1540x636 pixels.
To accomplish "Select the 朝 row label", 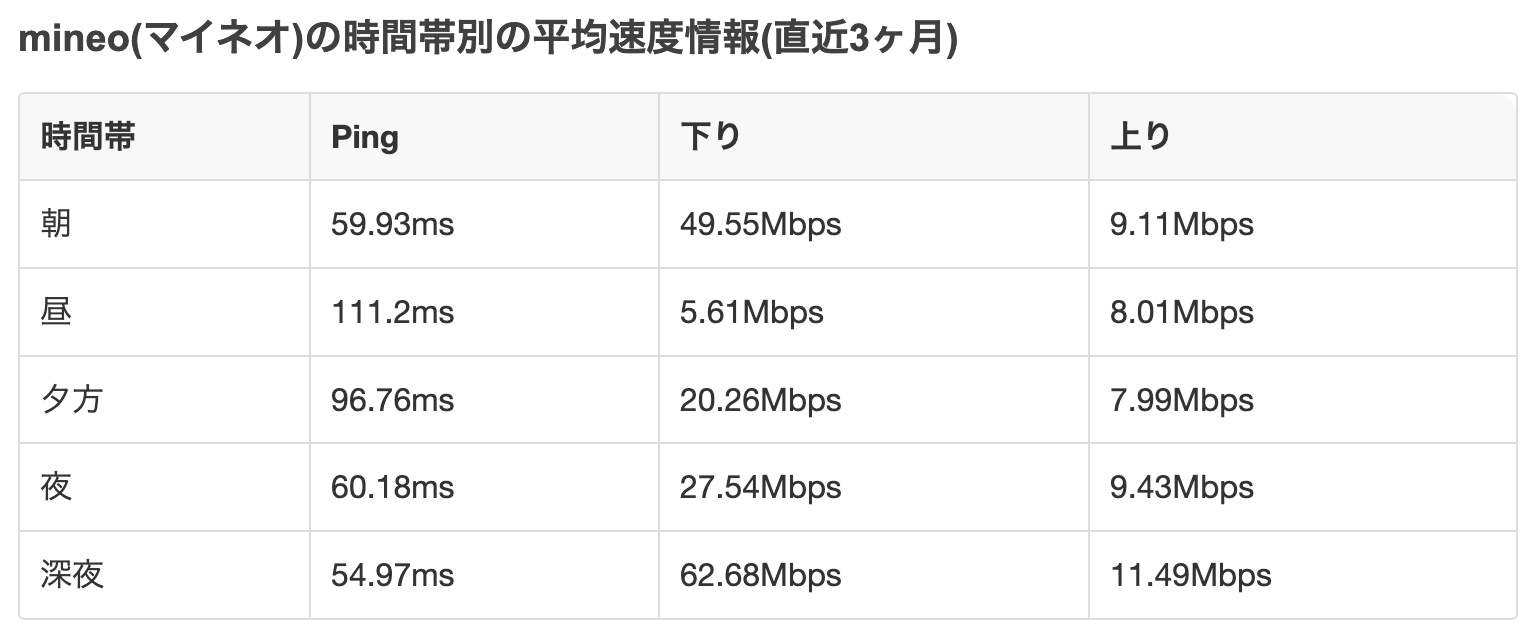I will [x=56, y=224].
